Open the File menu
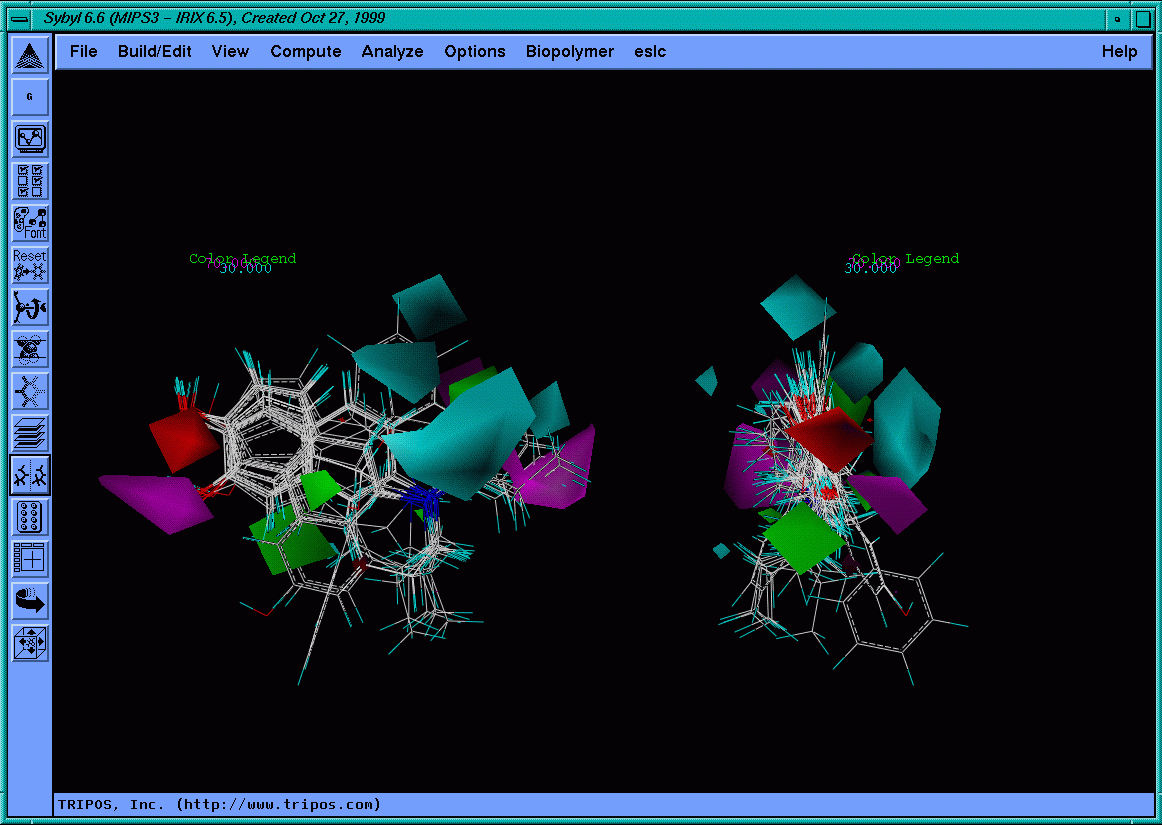The height and width of the screenshot is (825, 1162). tap(84, 52)
